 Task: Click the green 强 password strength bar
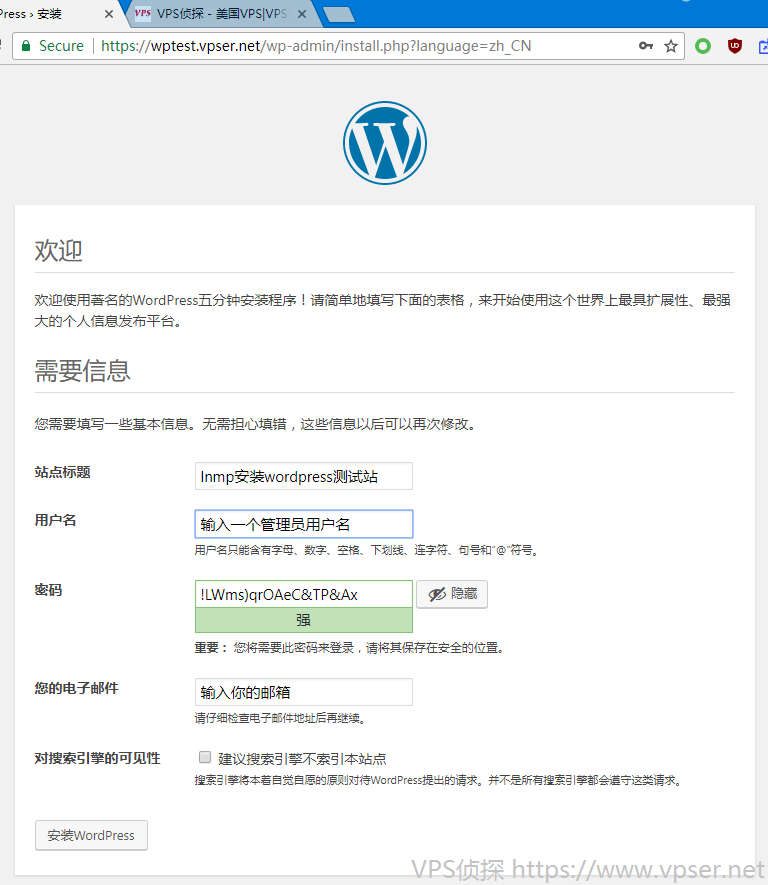coord(303,620)
